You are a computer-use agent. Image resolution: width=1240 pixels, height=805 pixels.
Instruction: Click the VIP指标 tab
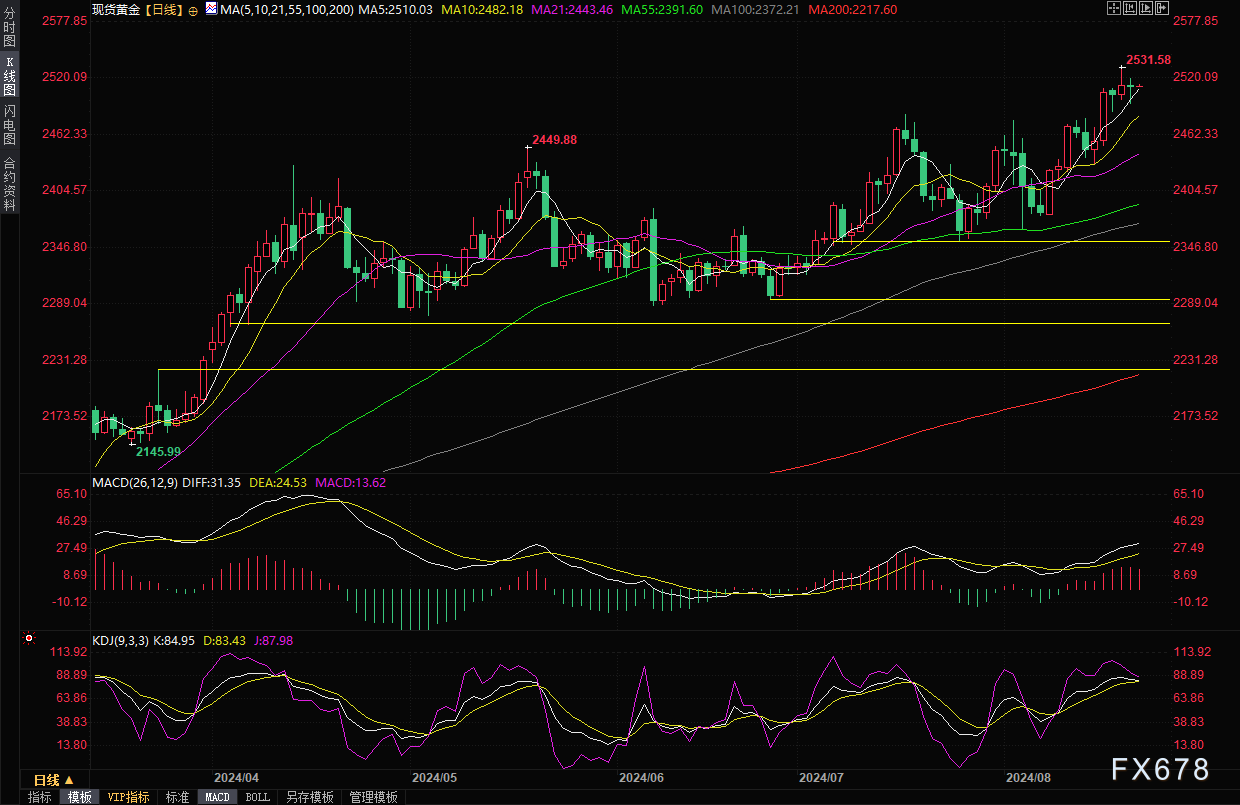(128, 797)
